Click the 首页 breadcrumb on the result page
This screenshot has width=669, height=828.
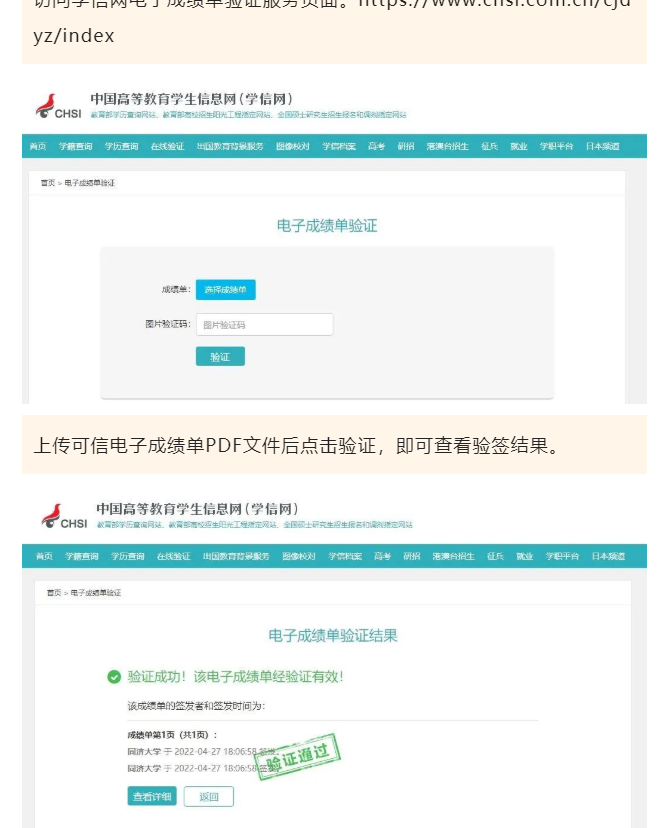[54, 592]
